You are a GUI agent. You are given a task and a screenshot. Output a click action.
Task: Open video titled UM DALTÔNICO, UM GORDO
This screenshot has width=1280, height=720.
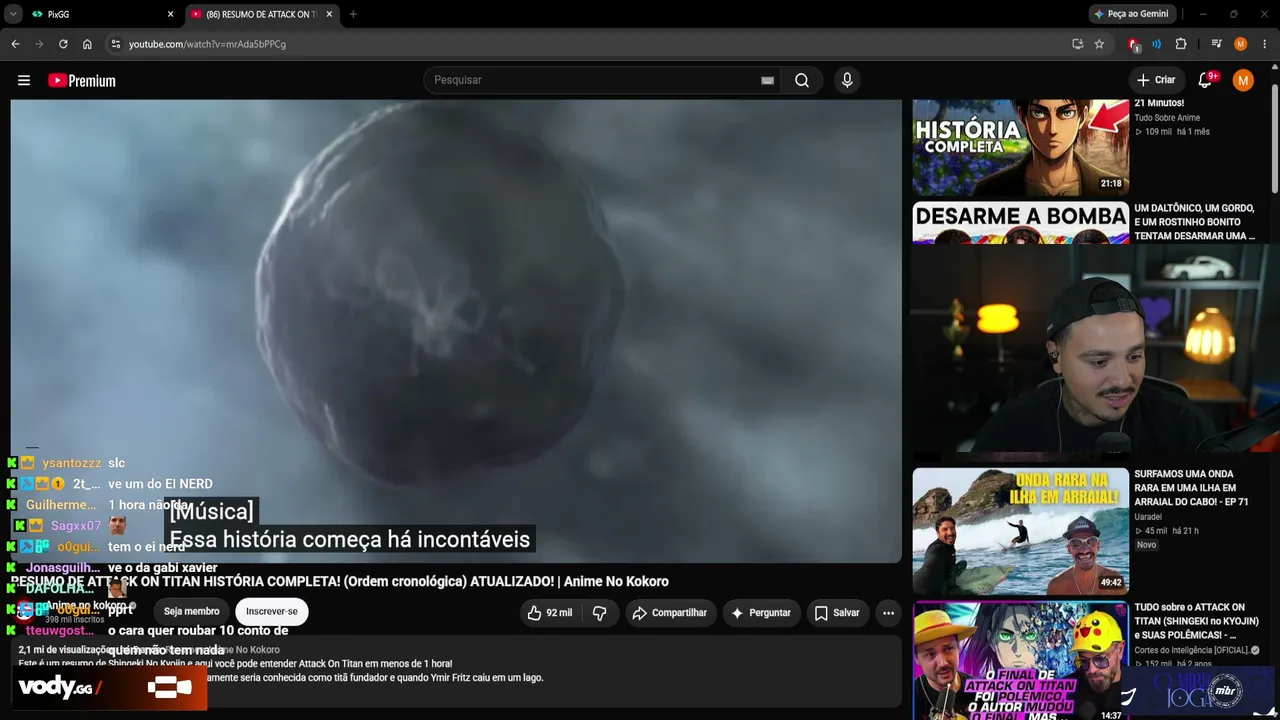1195,222
